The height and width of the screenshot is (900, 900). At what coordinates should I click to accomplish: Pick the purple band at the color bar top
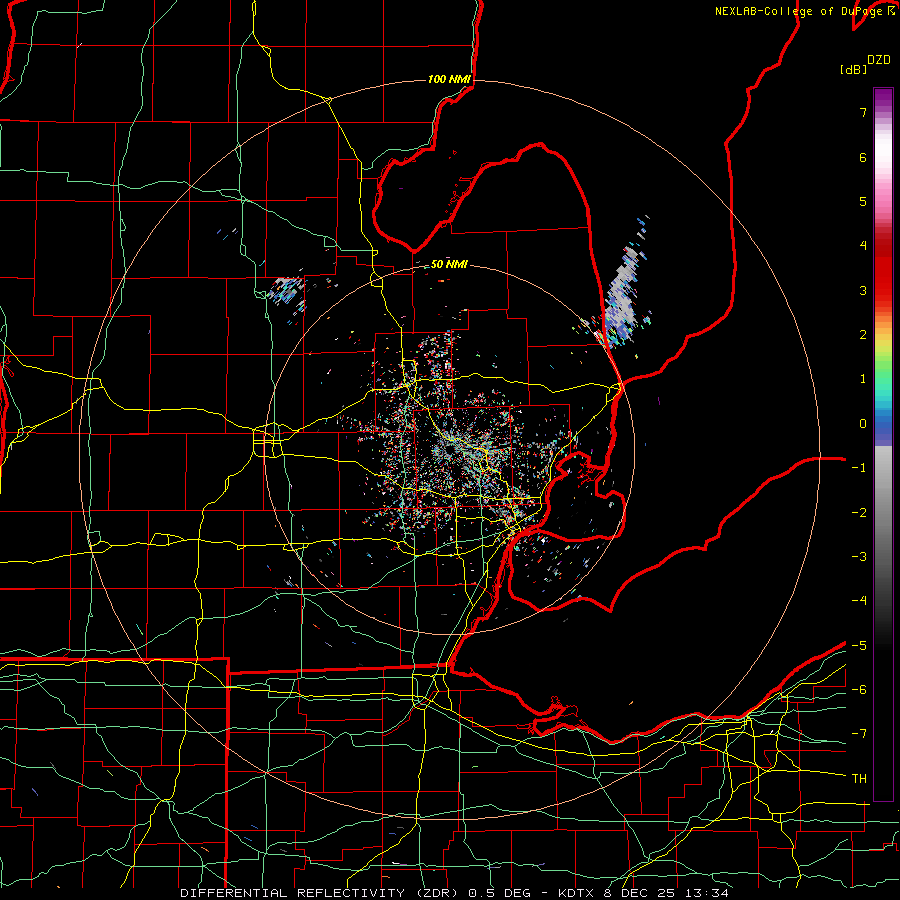883,99
